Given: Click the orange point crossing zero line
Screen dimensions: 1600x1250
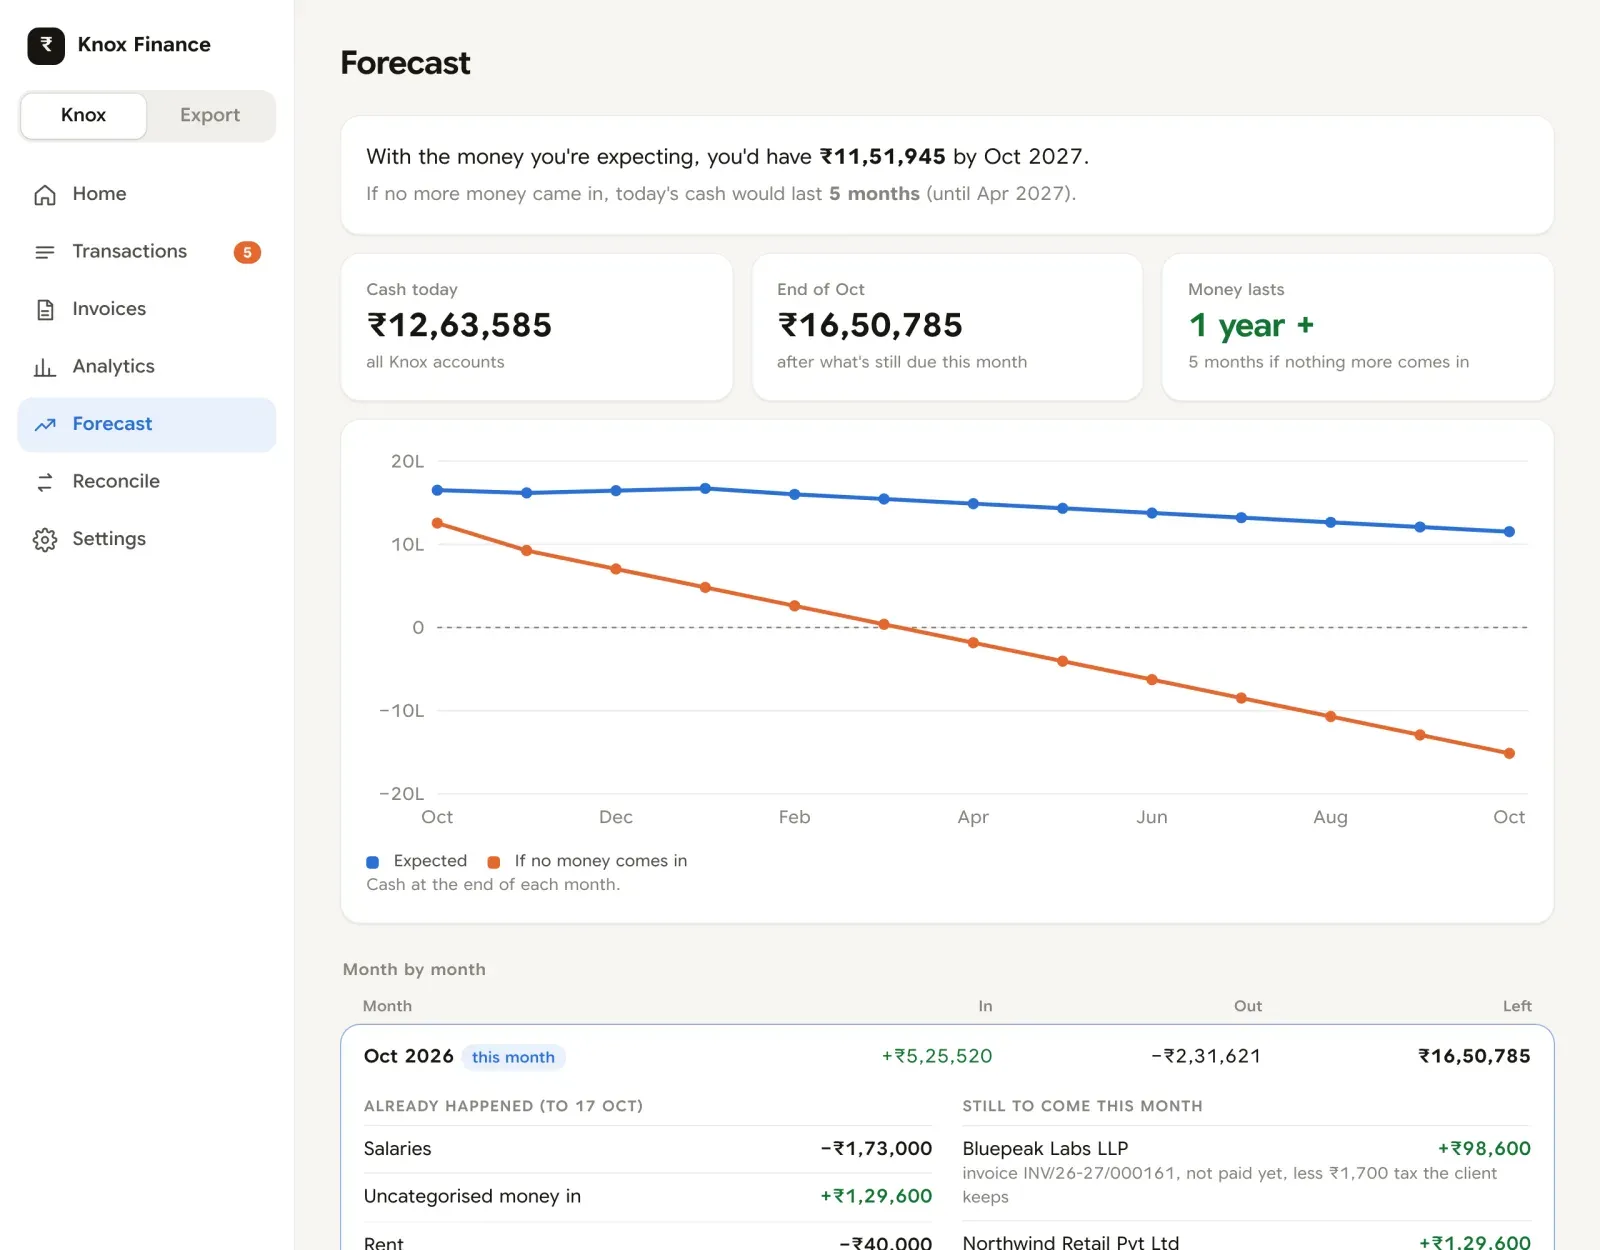Looking at the screenshot, I should (x=884, y=624).
